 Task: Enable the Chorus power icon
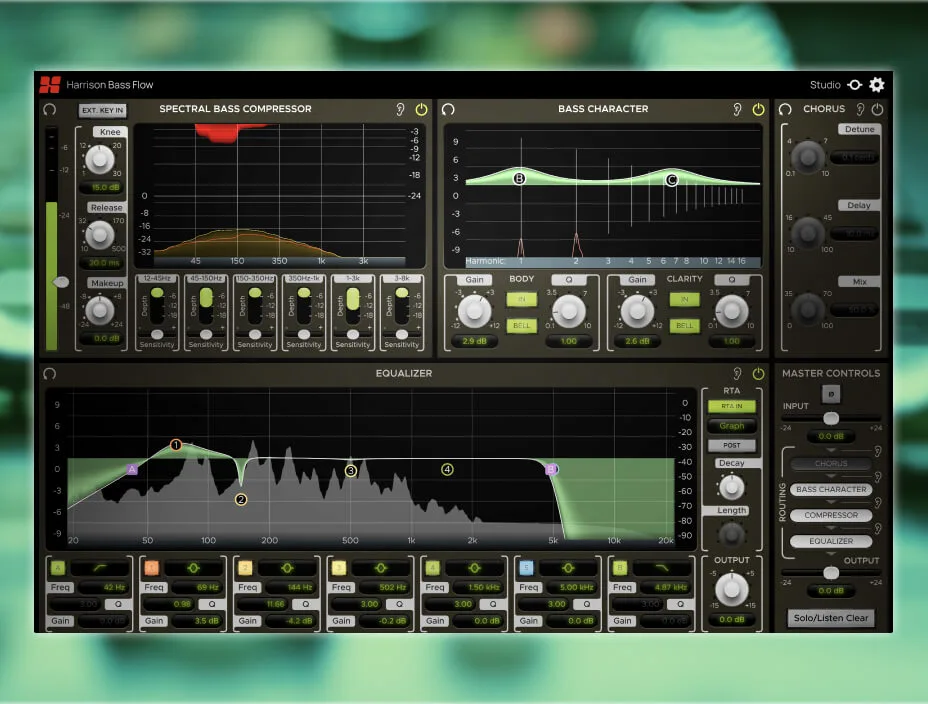[x=877, y=109]
